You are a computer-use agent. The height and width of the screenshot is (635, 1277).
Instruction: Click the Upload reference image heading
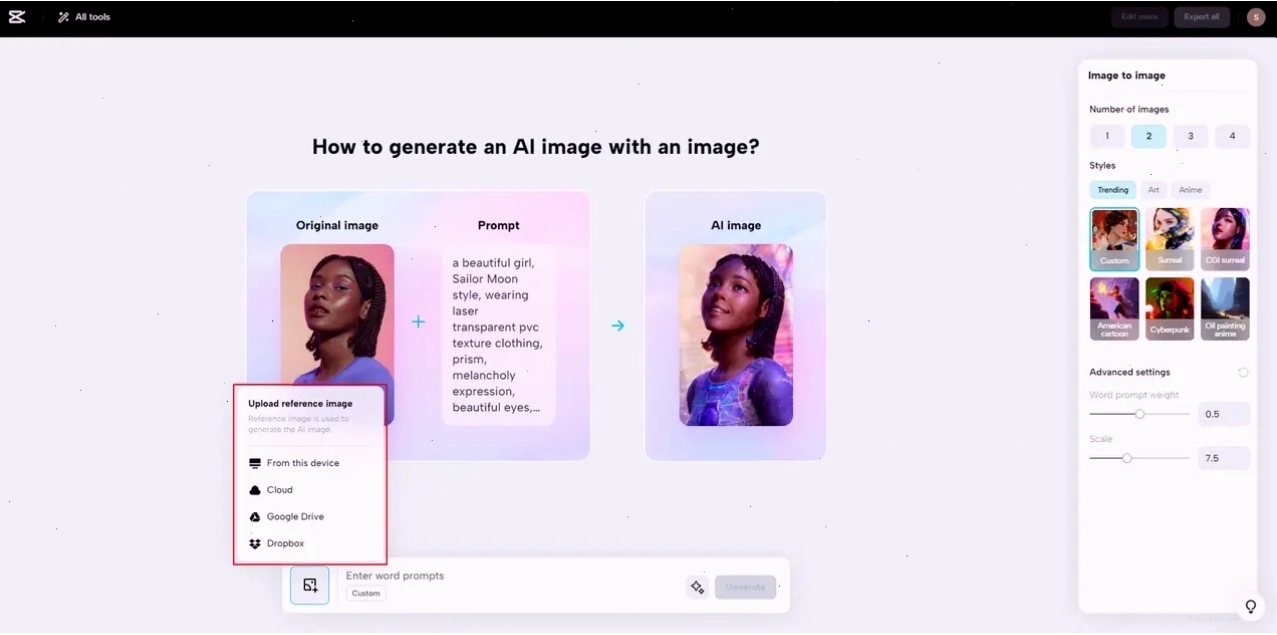click(x=300, y=404)
